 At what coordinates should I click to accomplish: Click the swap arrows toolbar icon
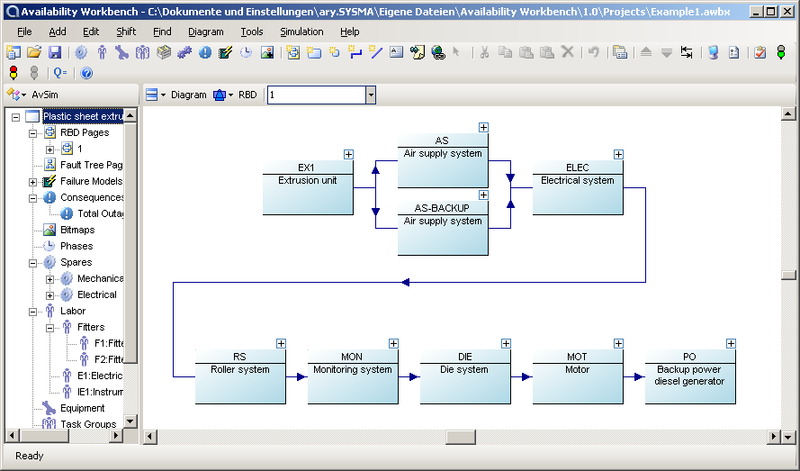[687, 52]
